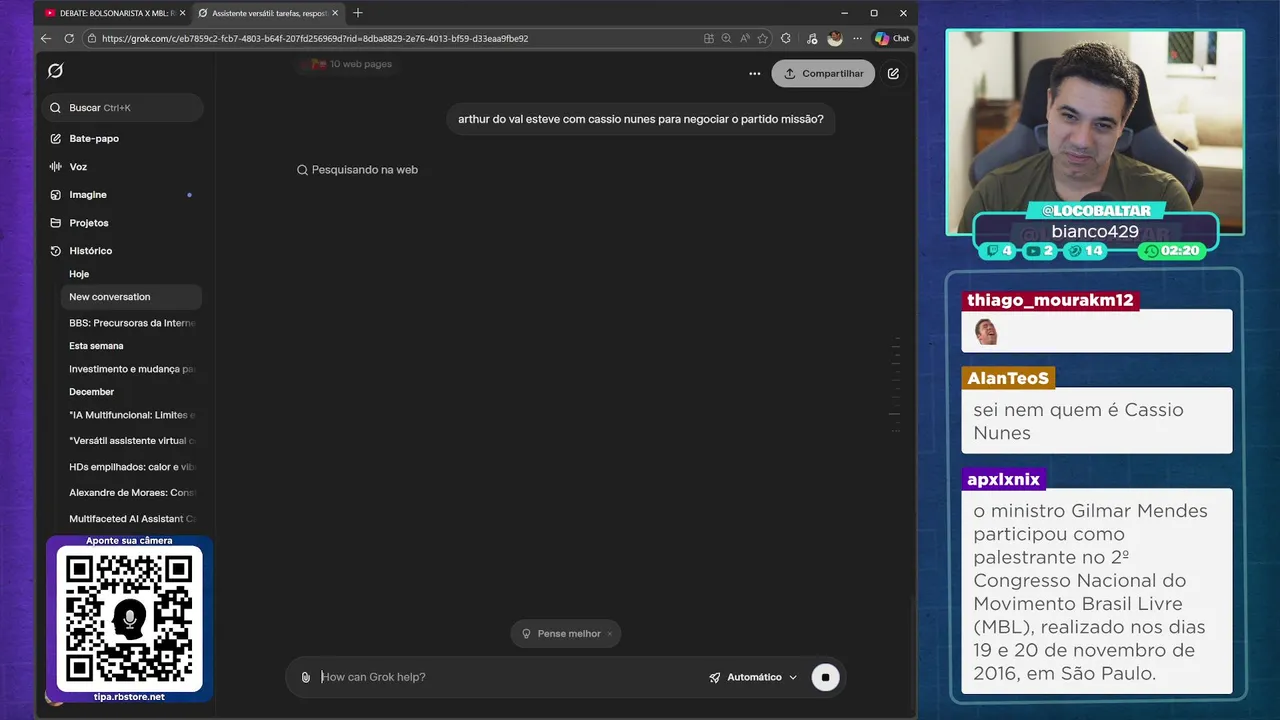Click the browser refresh icon
The image size is (1280, 720).
69,39
